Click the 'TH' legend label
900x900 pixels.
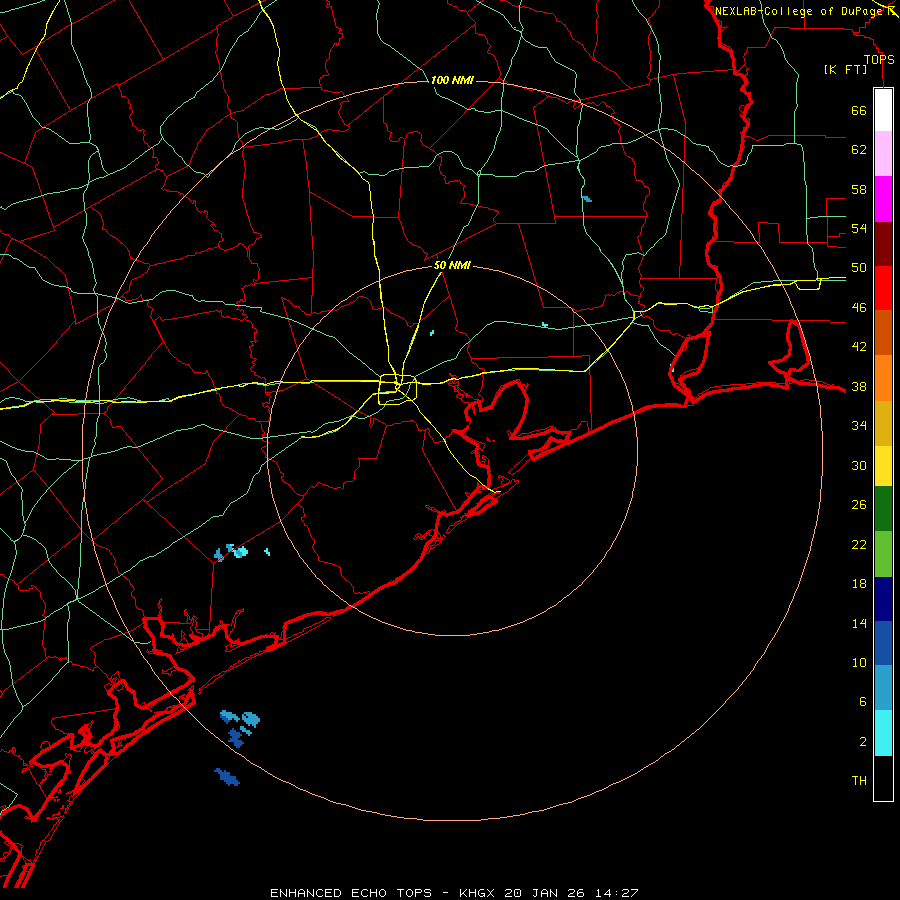pos(859,781)
